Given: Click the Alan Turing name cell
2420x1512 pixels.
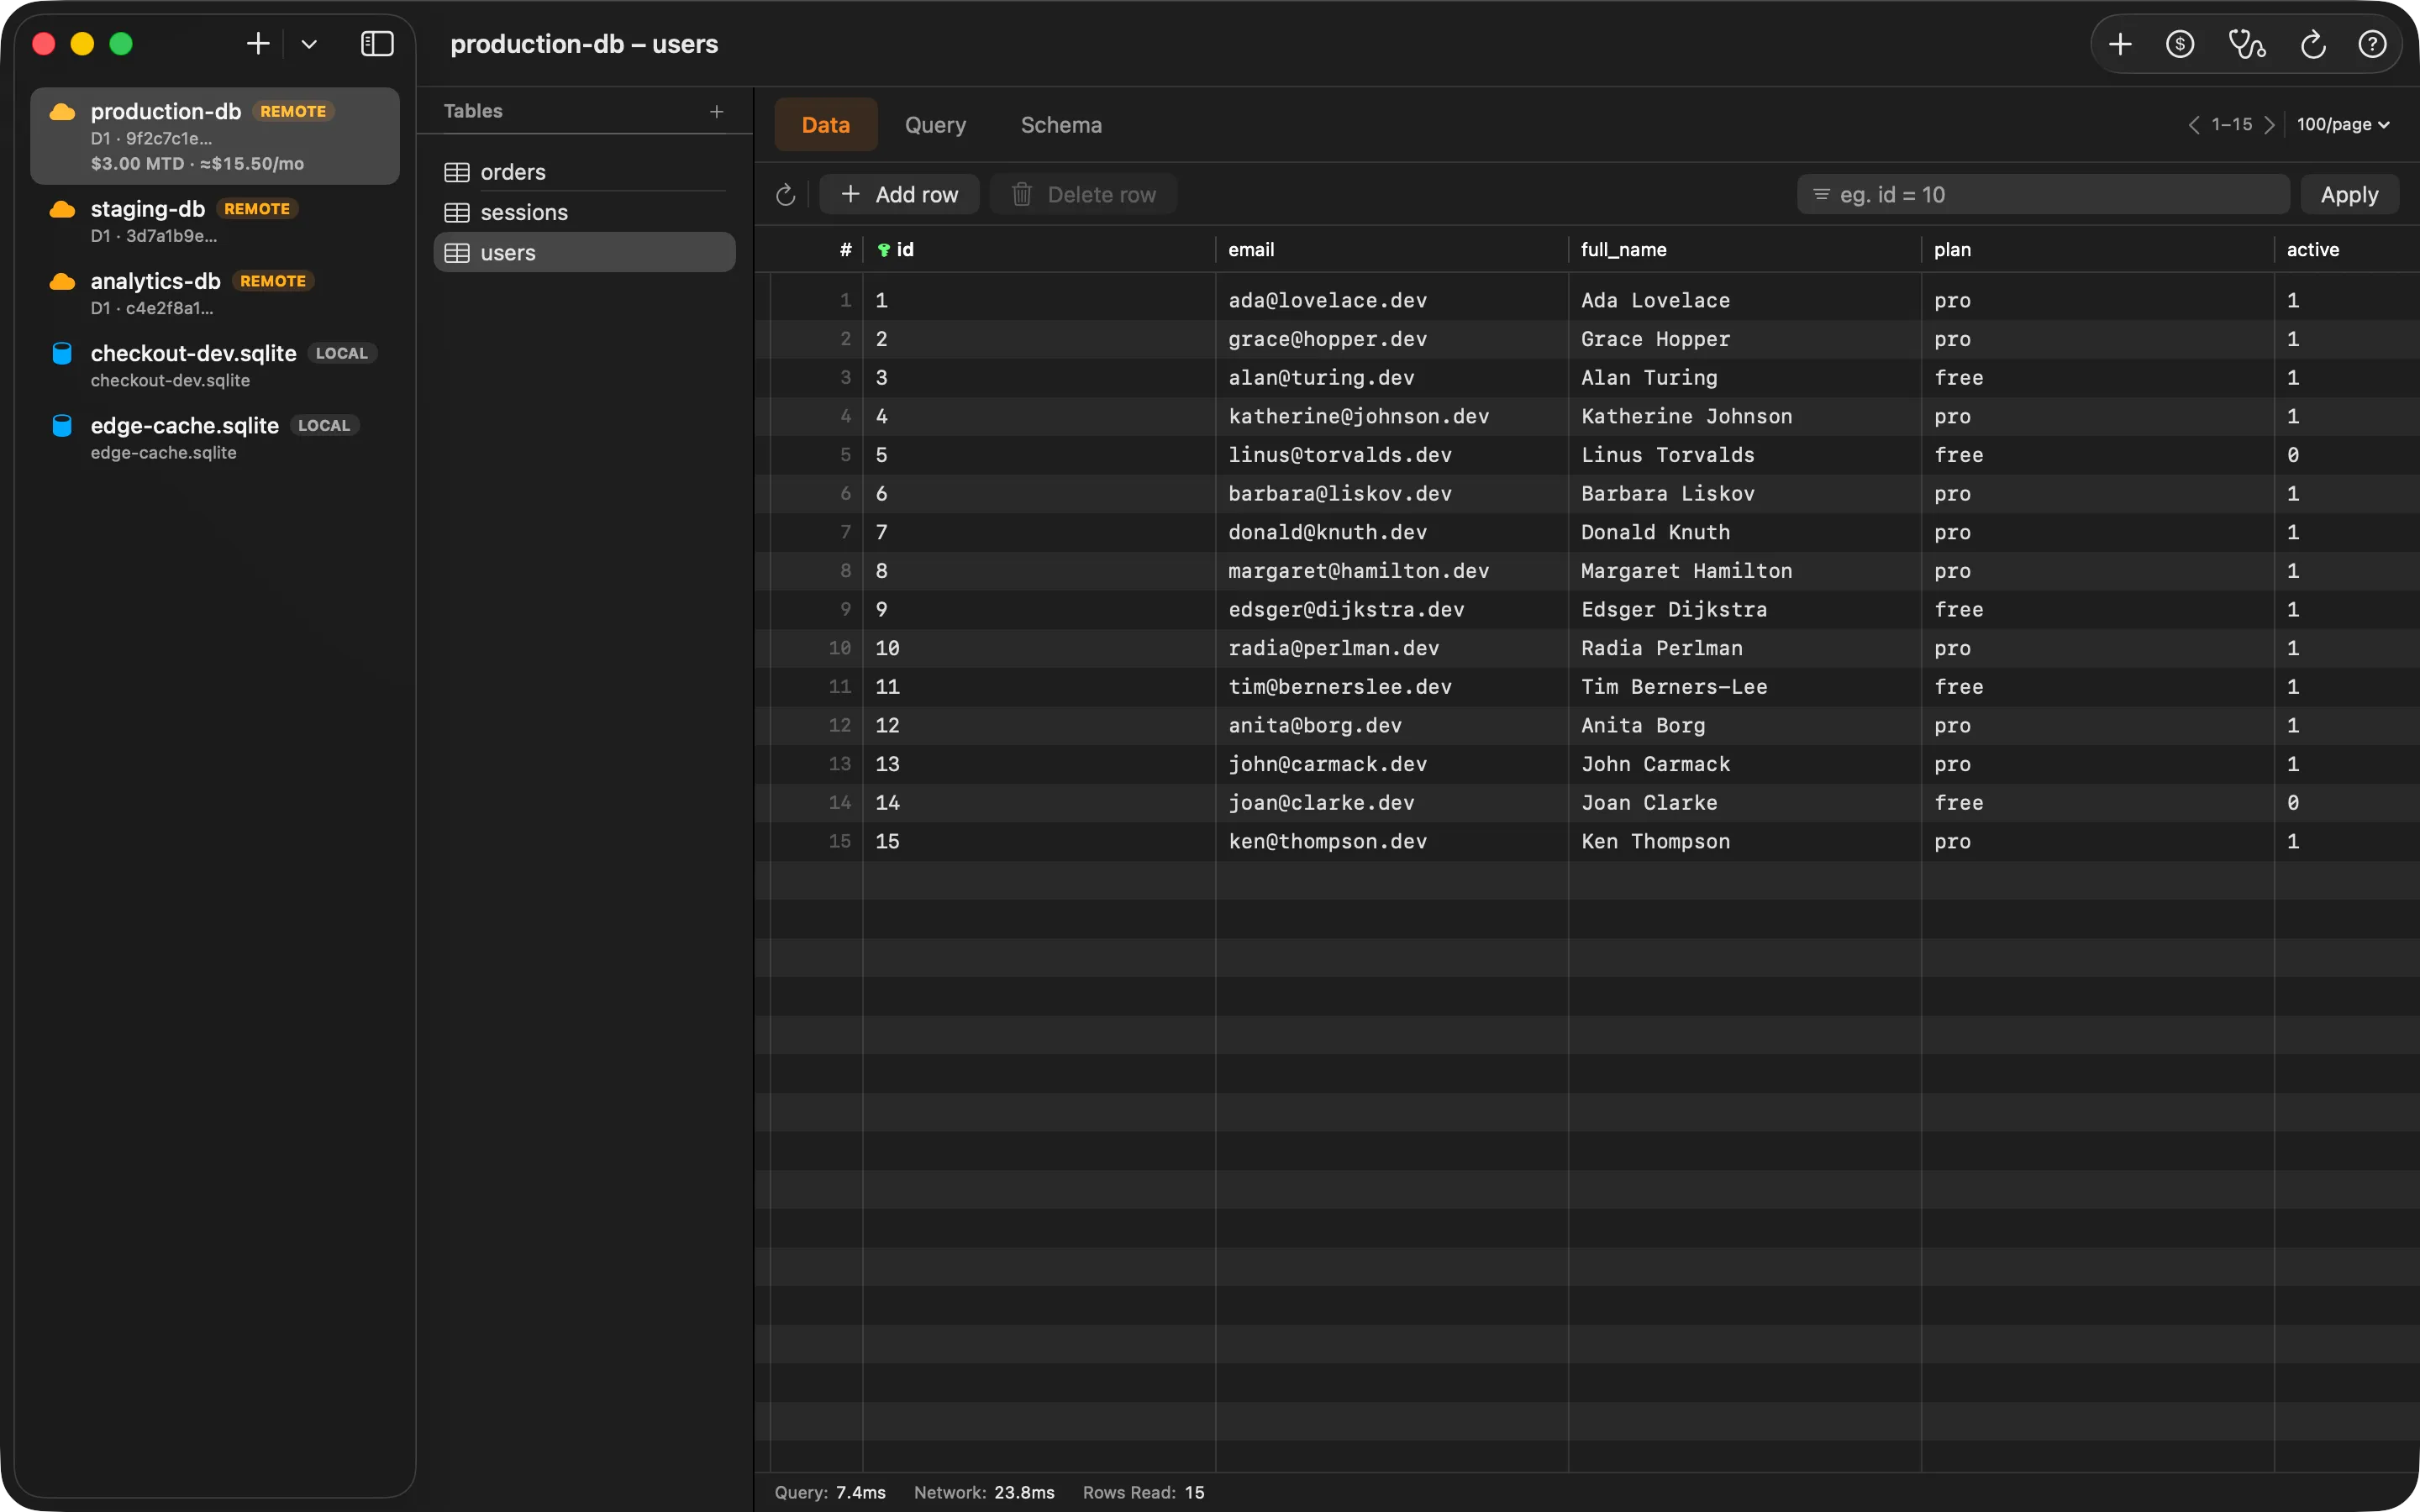Looking at the screenshot, I should [1744, 377].
